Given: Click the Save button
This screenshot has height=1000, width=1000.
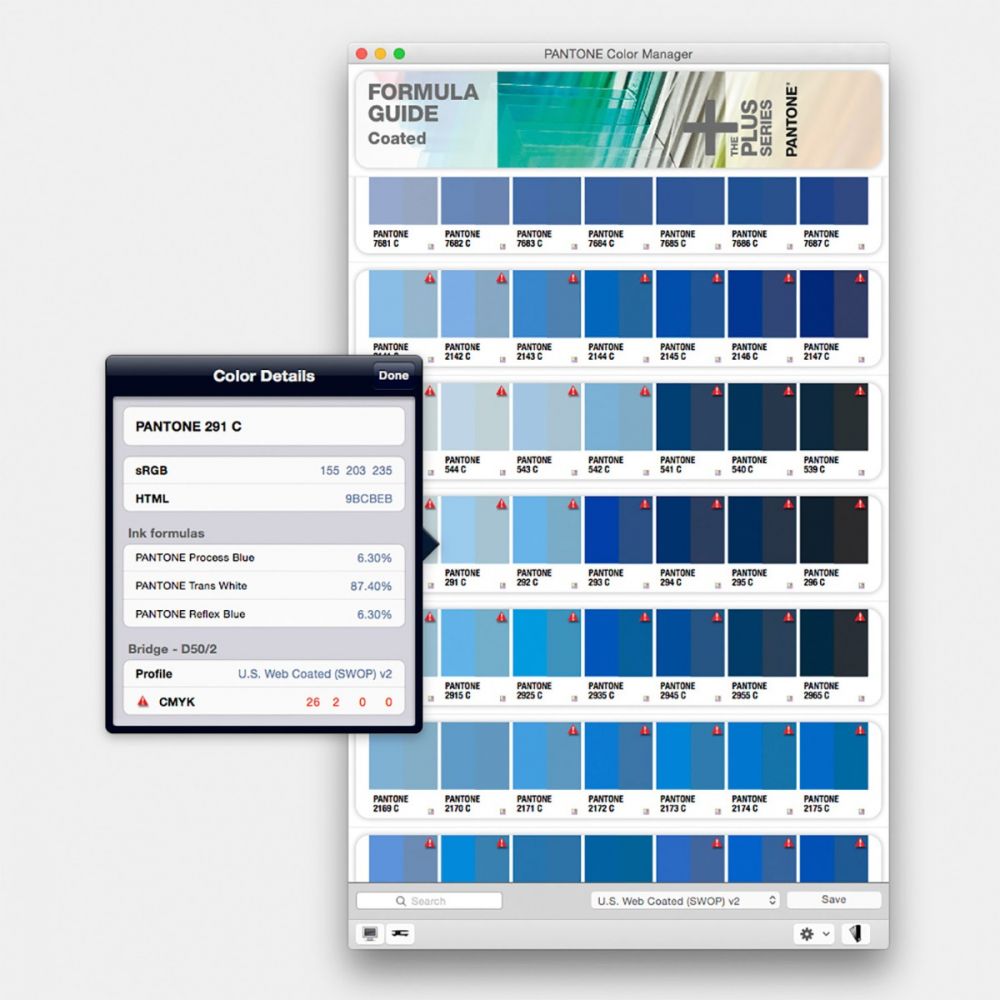Looking at the screenshot, I should click(x=833, y=900).
